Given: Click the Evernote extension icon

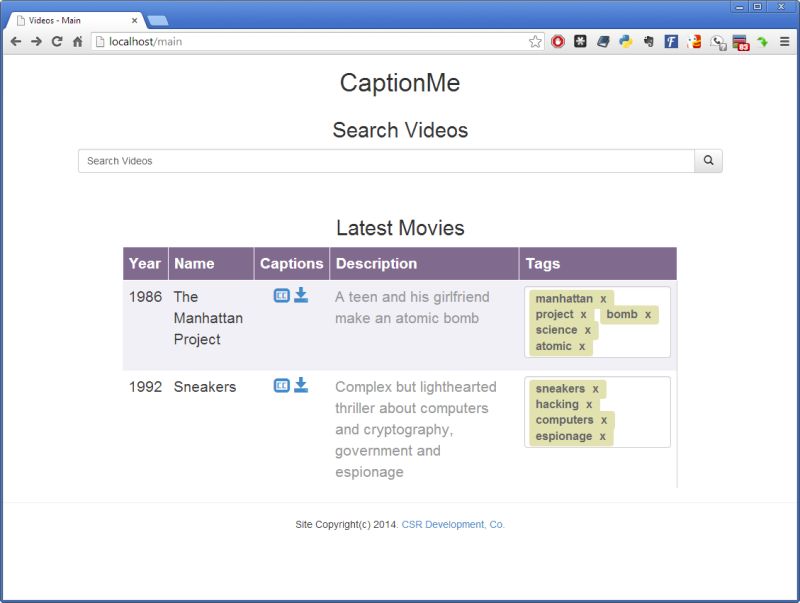Looking at the screenshot, I should [648, 42].
